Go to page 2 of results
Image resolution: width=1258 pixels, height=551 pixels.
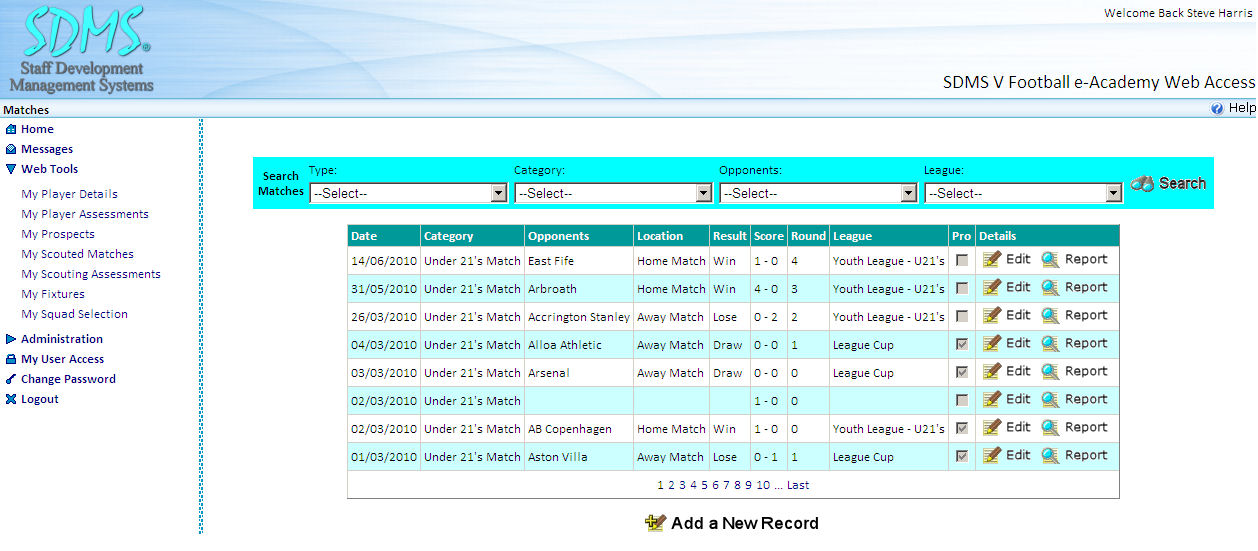click(671, 485)
